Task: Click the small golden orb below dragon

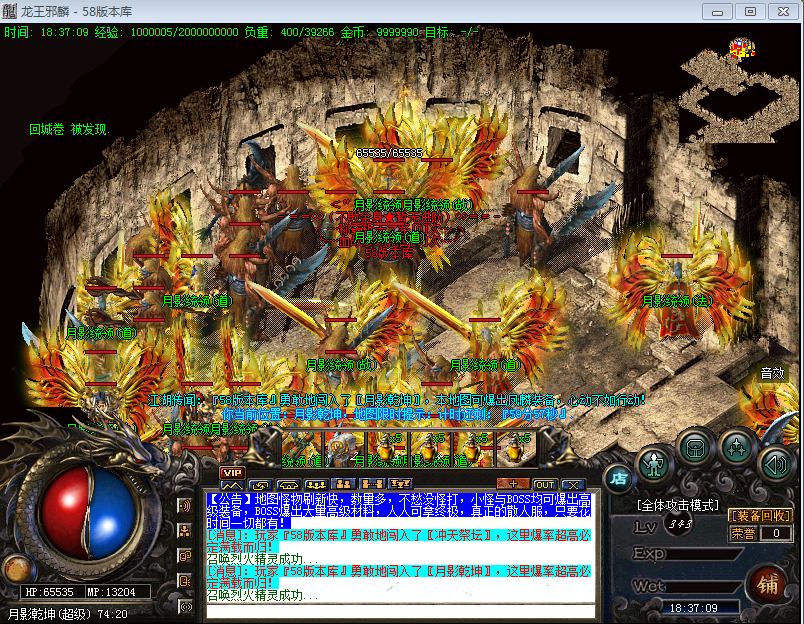Action: coord(17,569)
